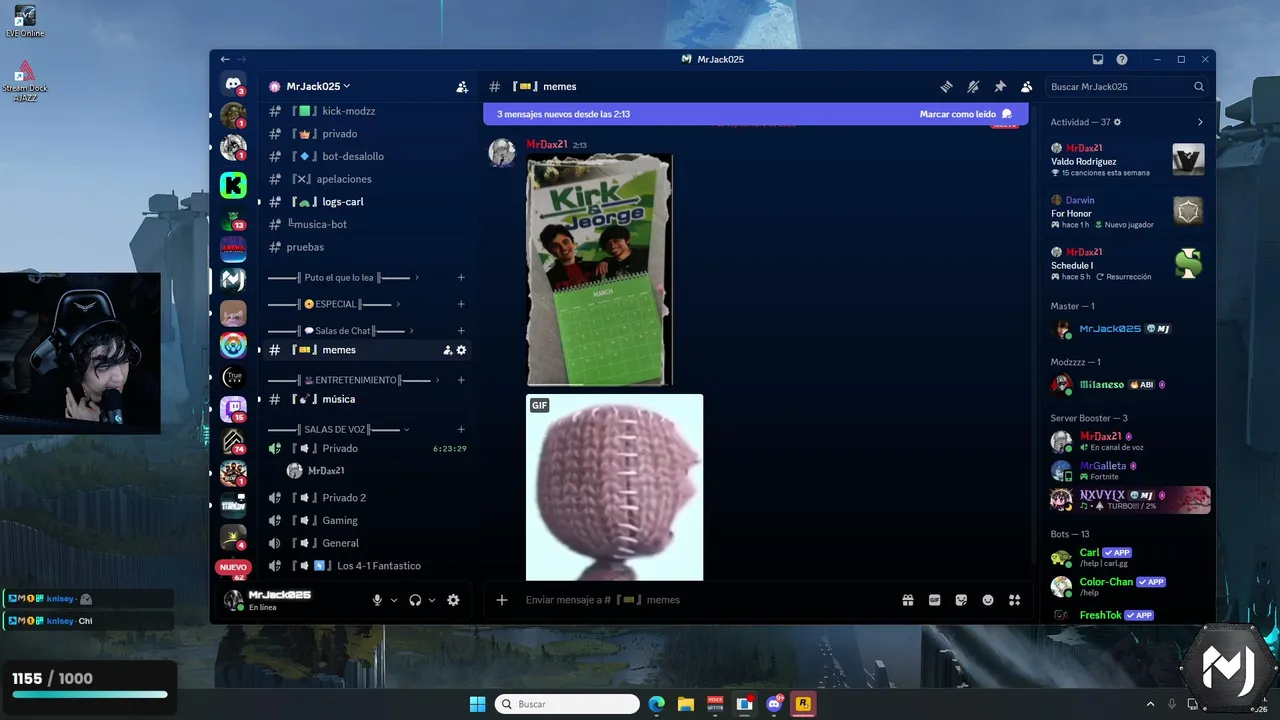Open the Tarkov server icon
1280x720 pixels.
233,504
